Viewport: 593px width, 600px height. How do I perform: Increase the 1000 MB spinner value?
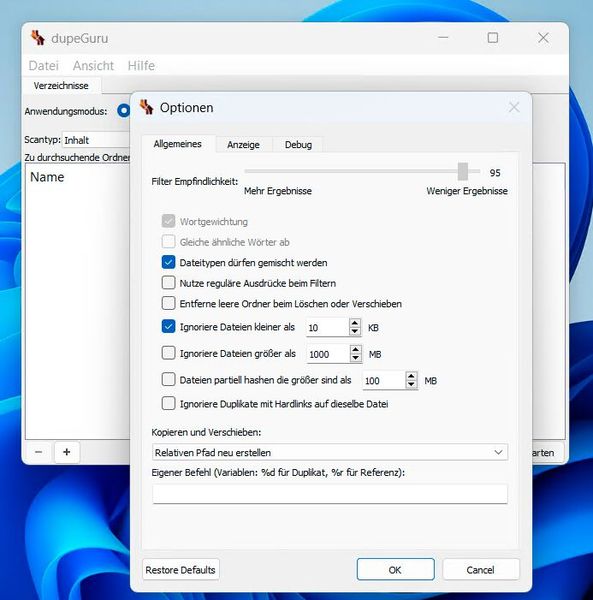(x=356, y=350)
